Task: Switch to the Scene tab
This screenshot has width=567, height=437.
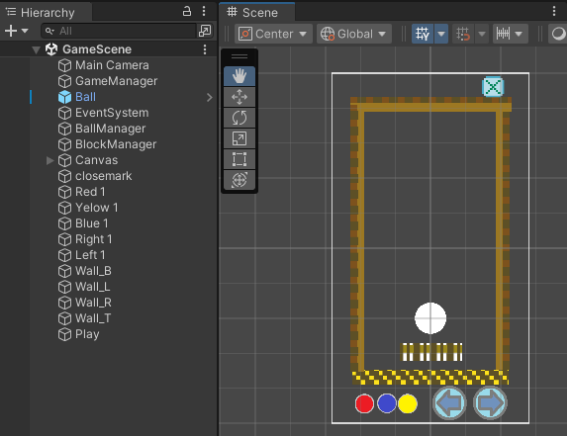Action: (257, 13)
